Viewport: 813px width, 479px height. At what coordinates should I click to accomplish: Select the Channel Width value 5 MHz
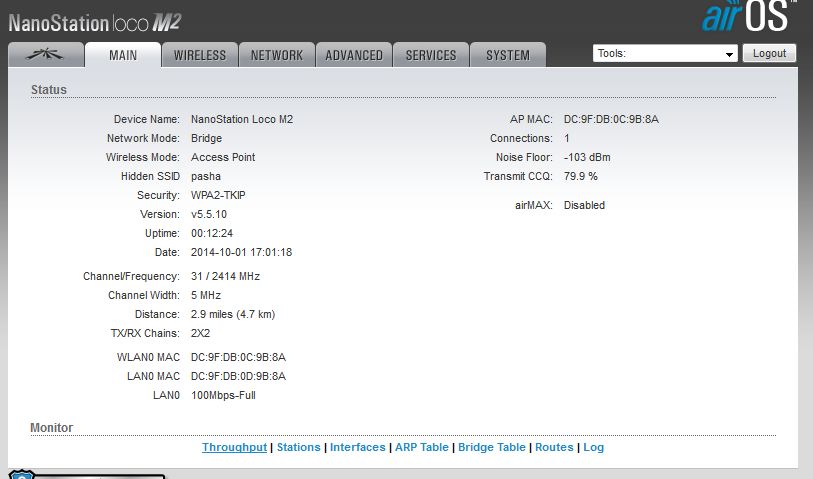click(206, 295)
